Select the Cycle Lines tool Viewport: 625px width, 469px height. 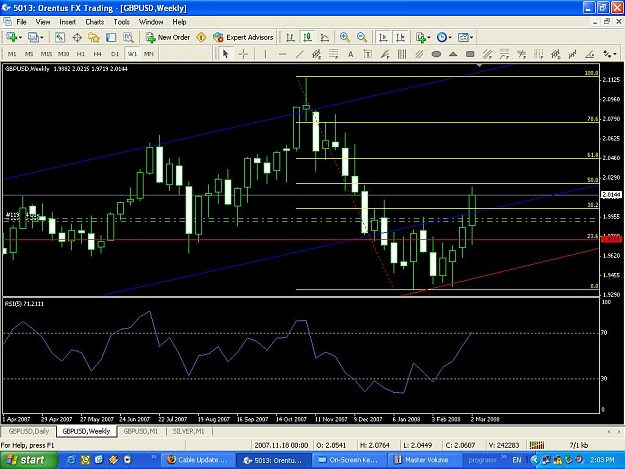pos(402,54)
